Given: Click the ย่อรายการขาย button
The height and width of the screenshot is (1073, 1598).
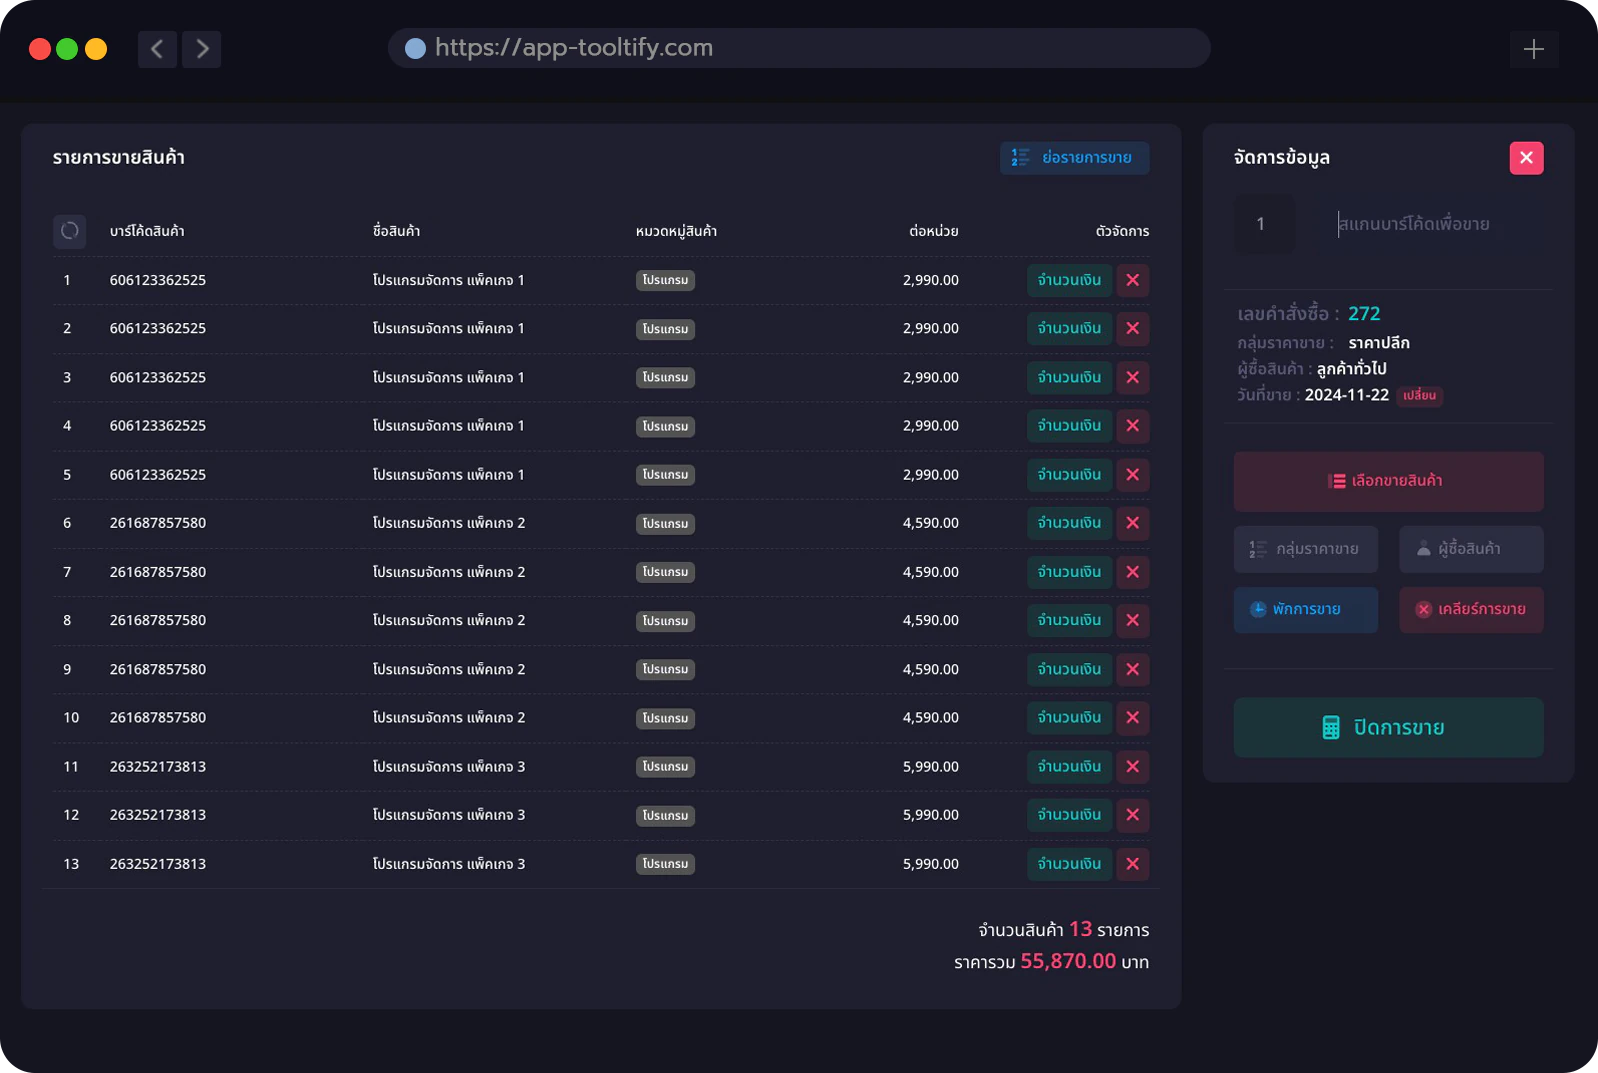Looking at the screenshot, I should click(x=1075, y=158).
